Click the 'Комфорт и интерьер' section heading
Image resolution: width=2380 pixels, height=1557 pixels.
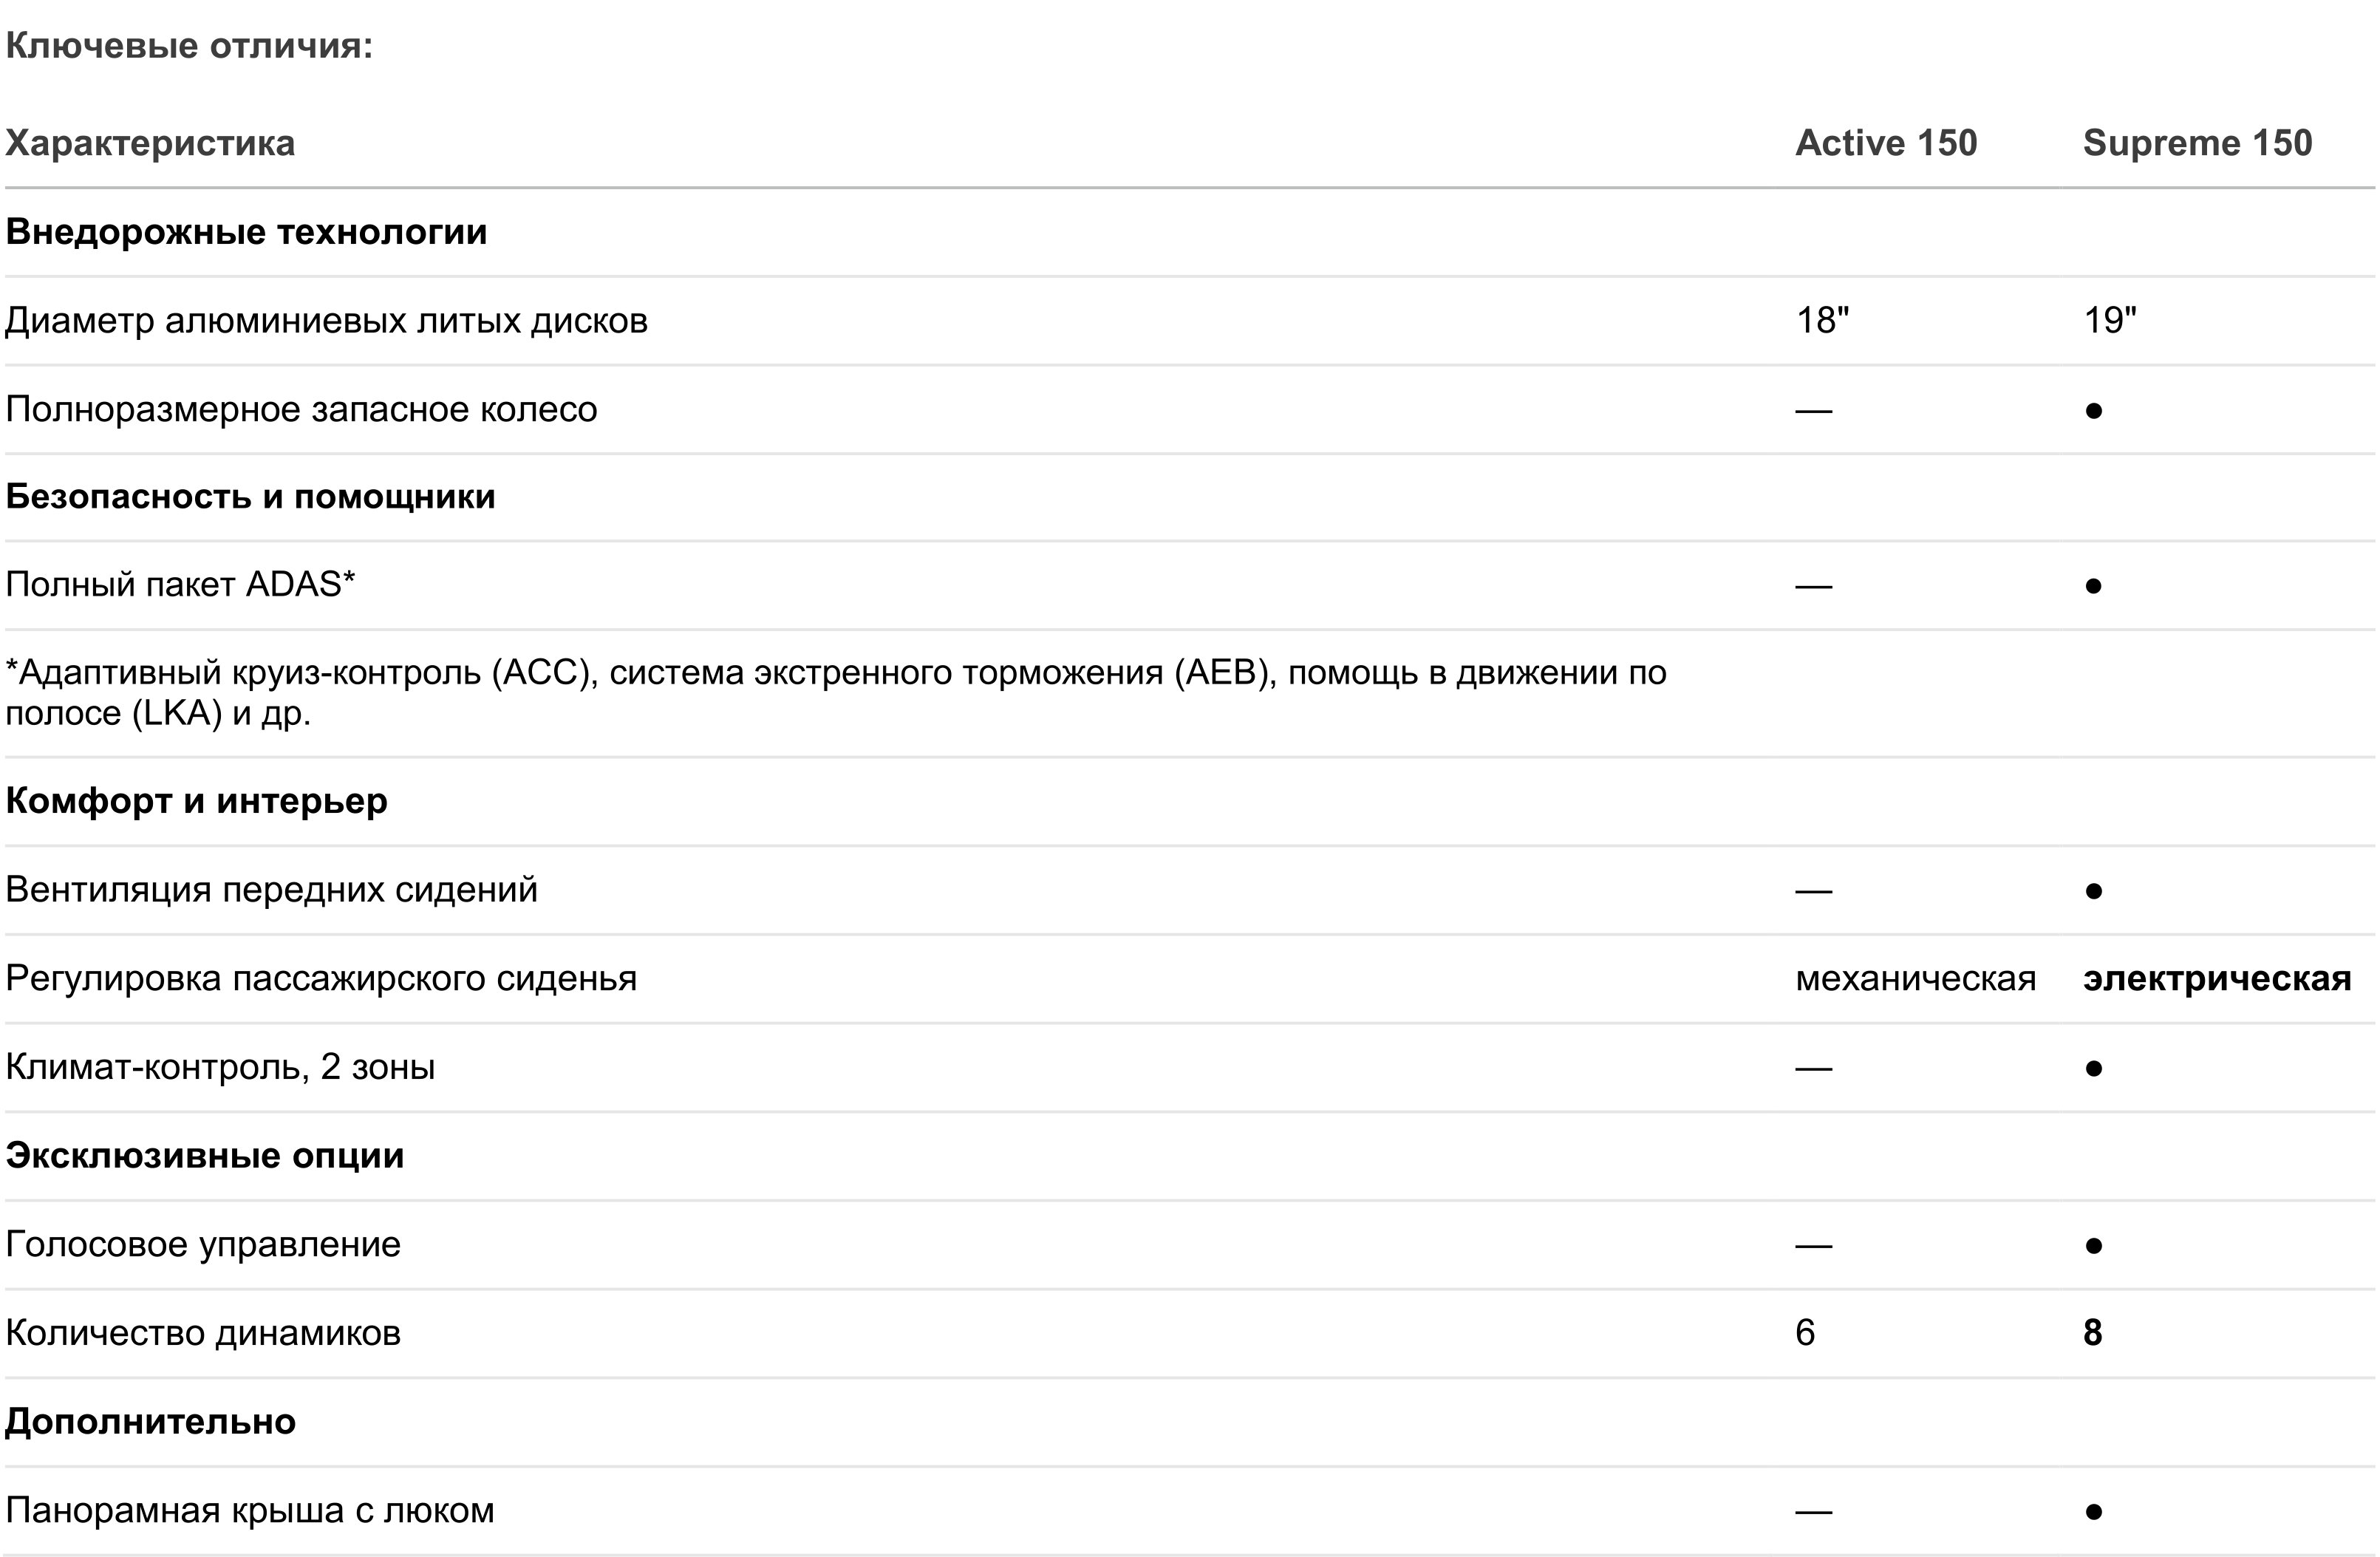click(x=196, y=801)
